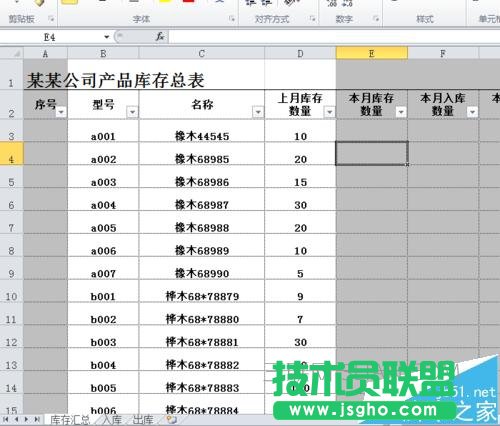This screenshot has height=426, width=500.
Task: Click cell containing b001
Action: [103, 291]
